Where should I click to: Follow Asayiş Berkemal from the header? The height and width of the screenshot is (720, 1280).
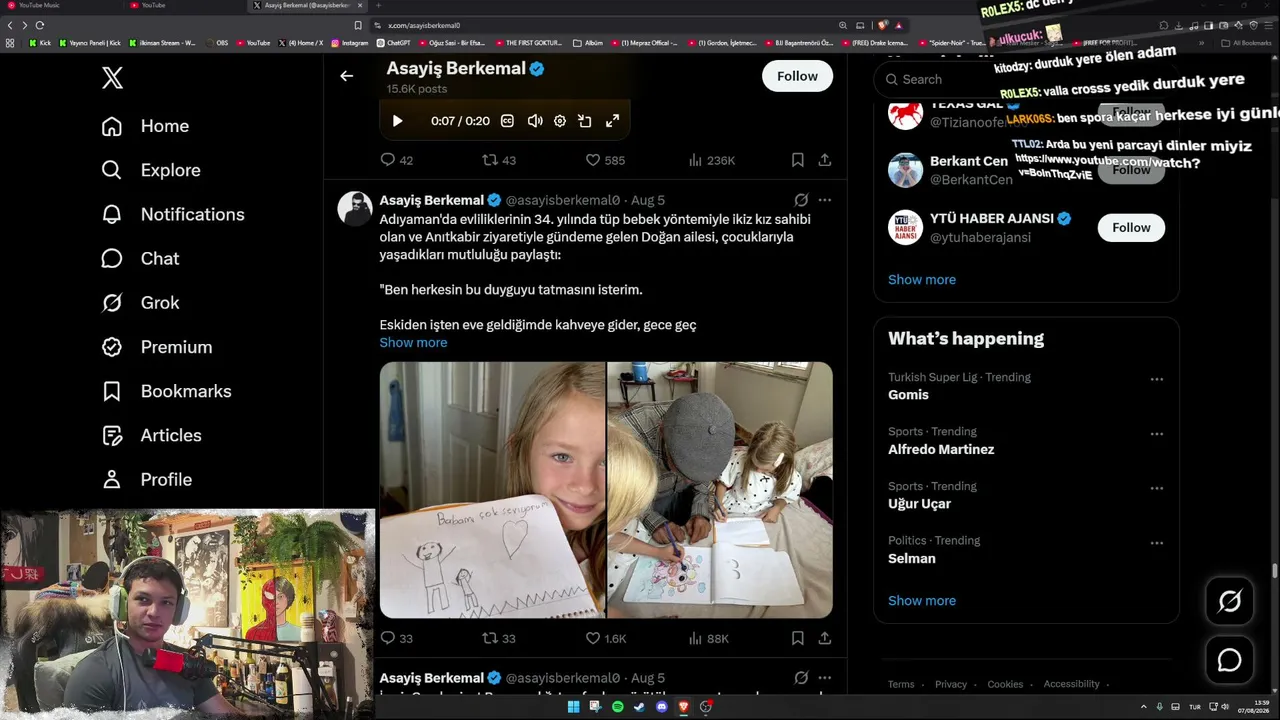point(797,76)
